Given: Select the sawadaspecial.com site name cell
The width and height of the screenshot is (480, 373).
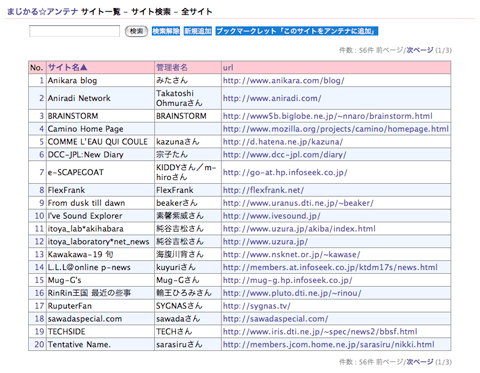Looking at the screenshot, I should (x=100, y=319).
